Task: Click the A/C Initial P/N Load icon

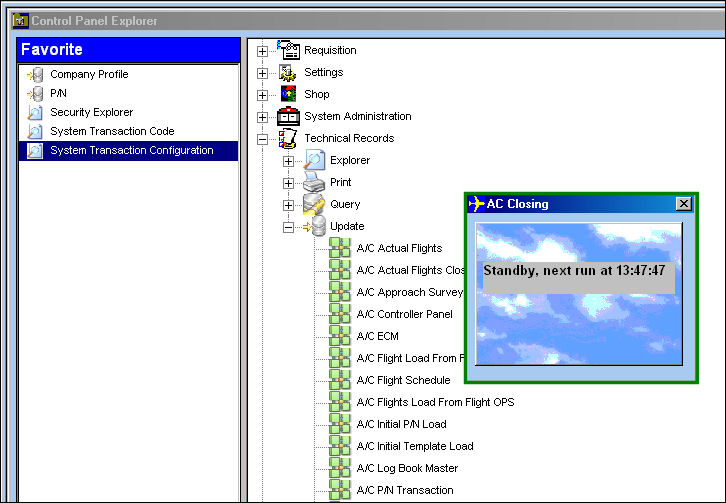Action: tap(339, 424)
